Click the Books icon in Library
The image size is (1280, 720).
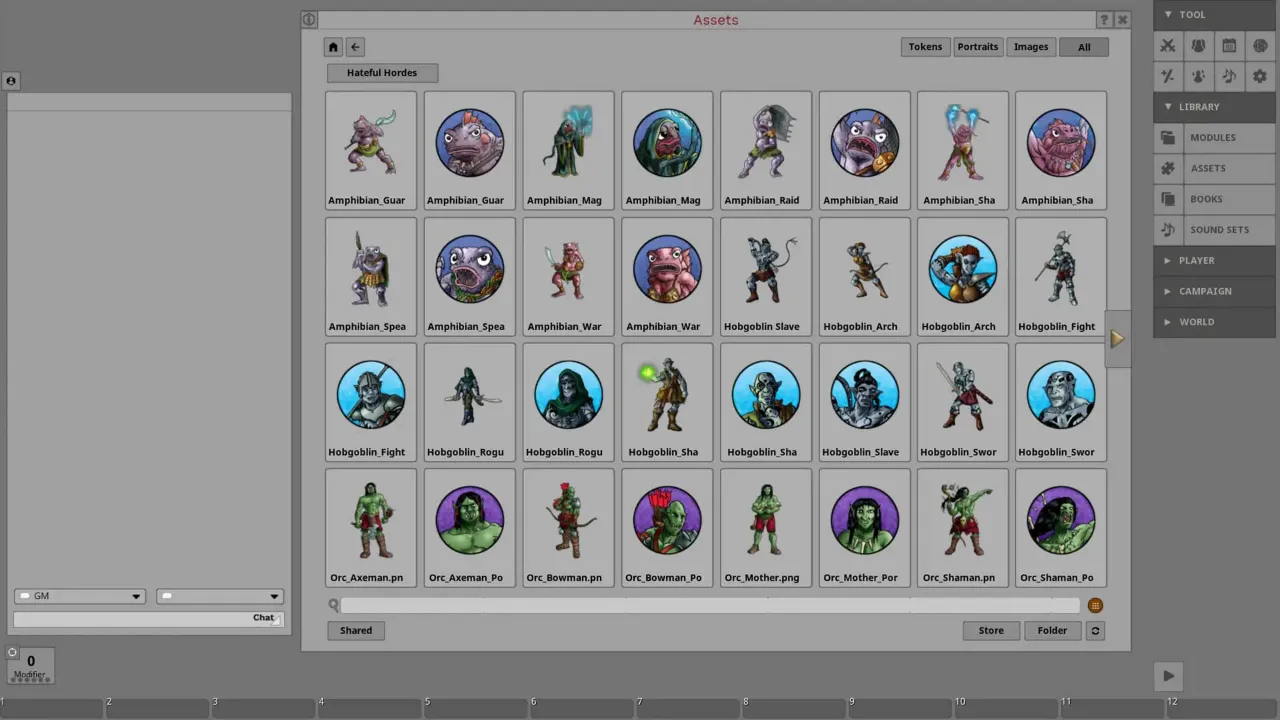coord(1168,199)
